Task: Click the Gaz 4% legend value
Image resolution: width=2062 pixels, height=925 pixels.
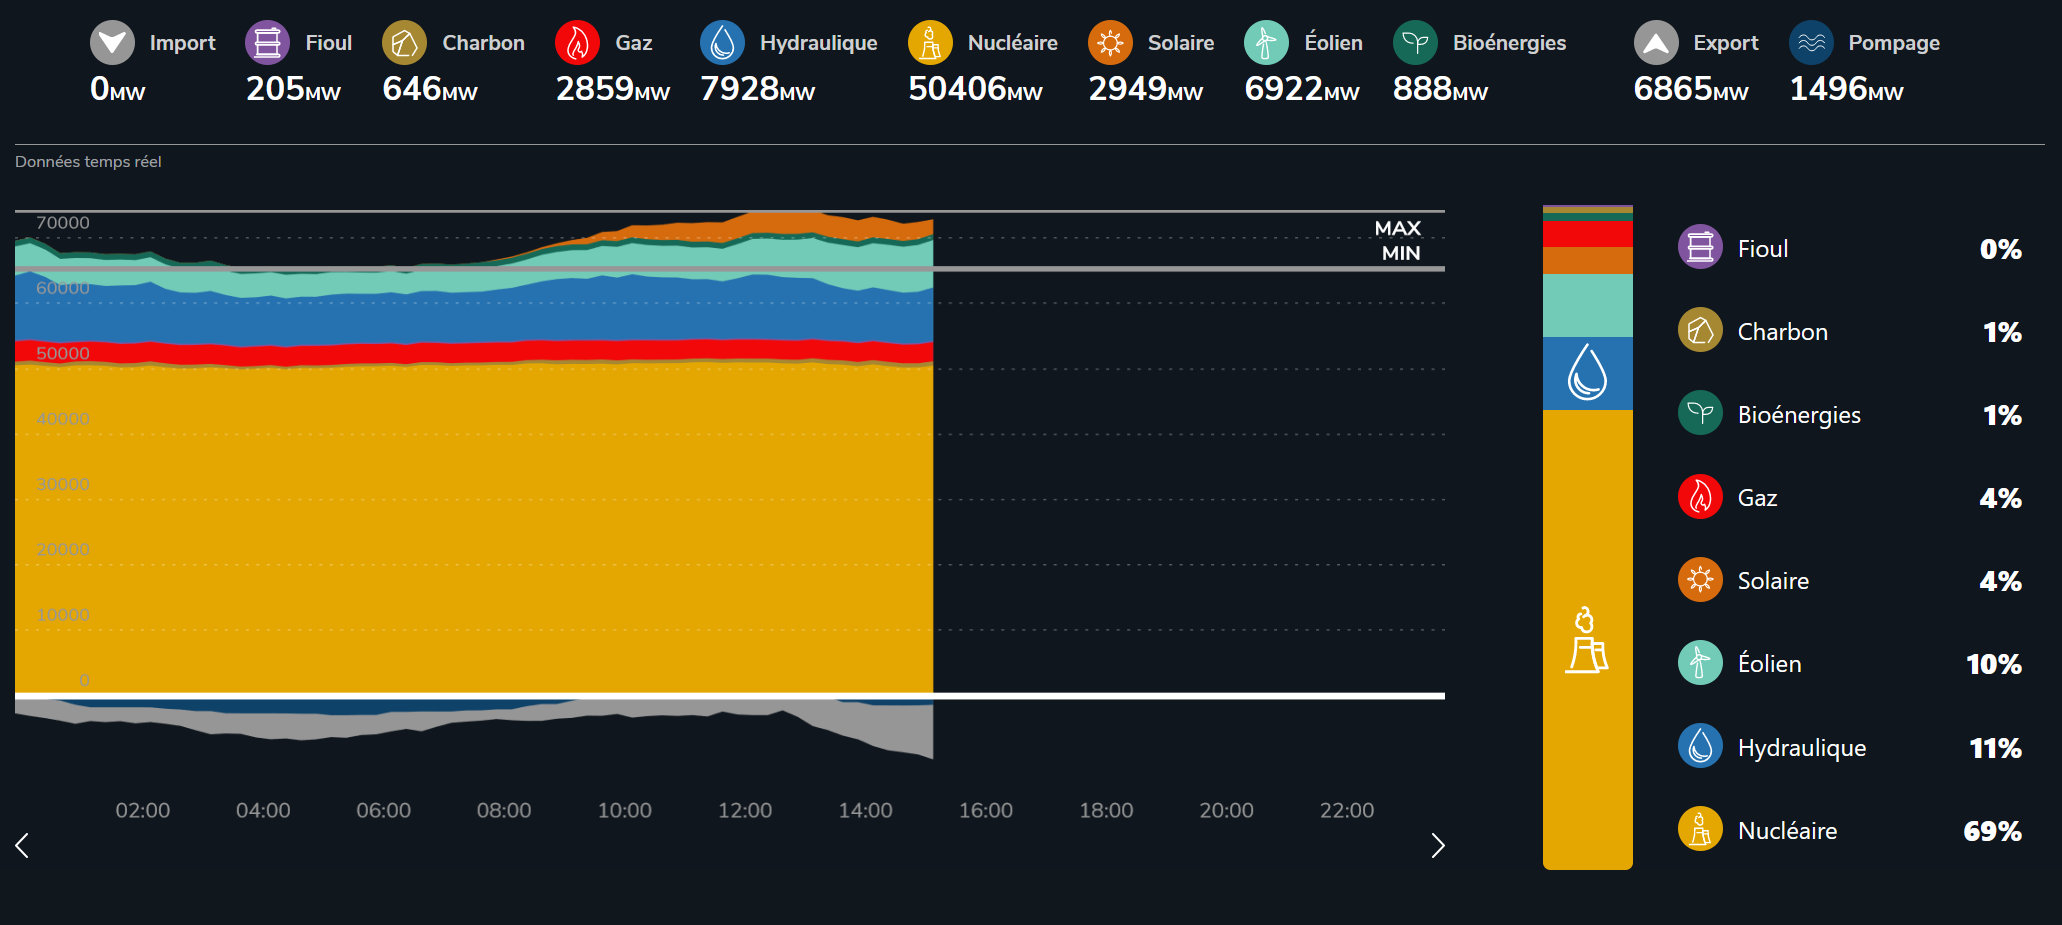Action: coord(2000,498)
